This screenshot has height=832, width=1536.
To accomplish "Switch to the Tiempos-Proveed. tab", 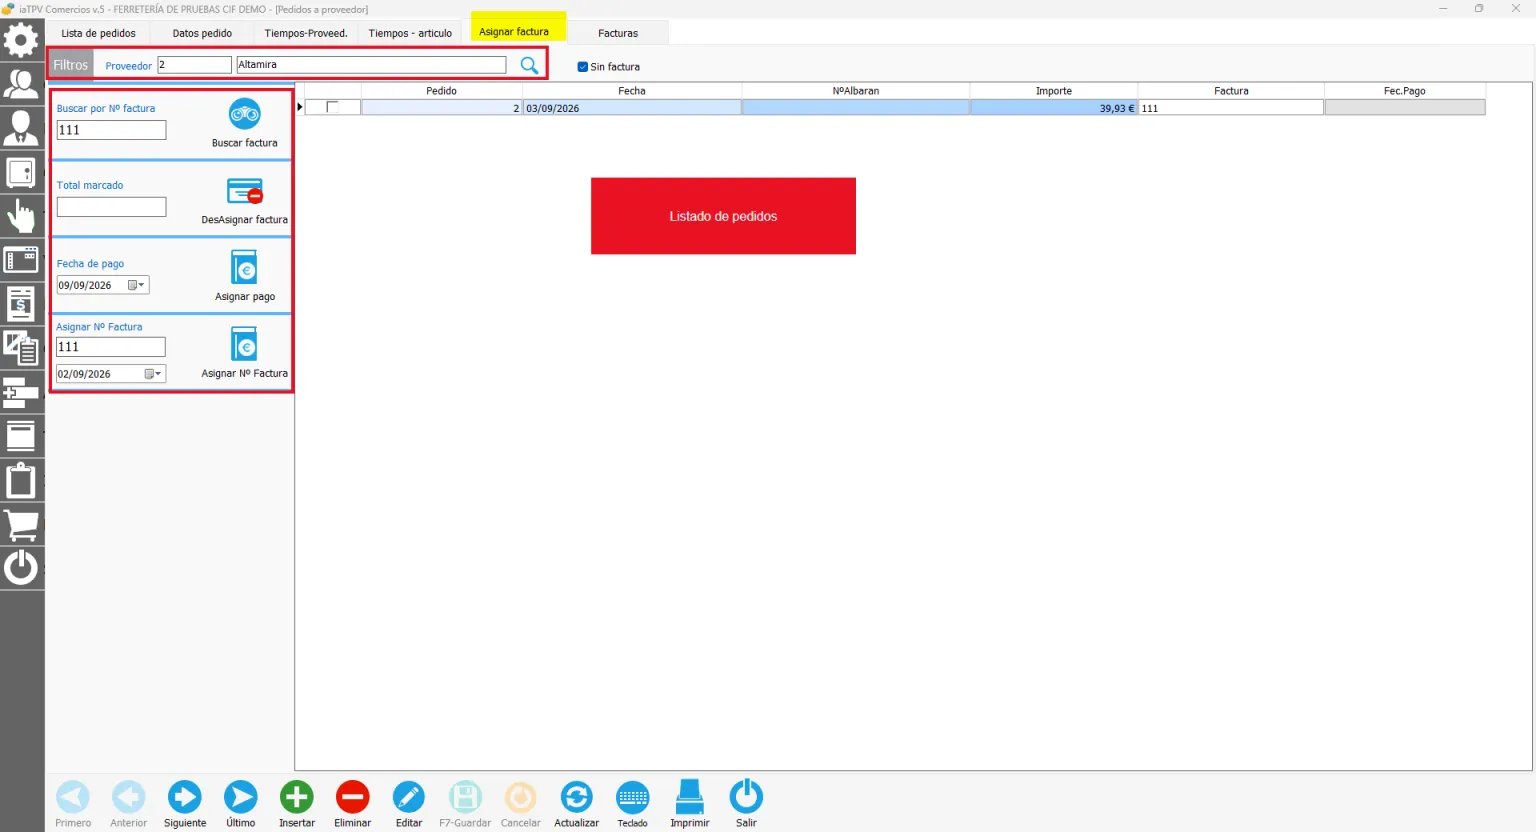I will click(306, 33).
